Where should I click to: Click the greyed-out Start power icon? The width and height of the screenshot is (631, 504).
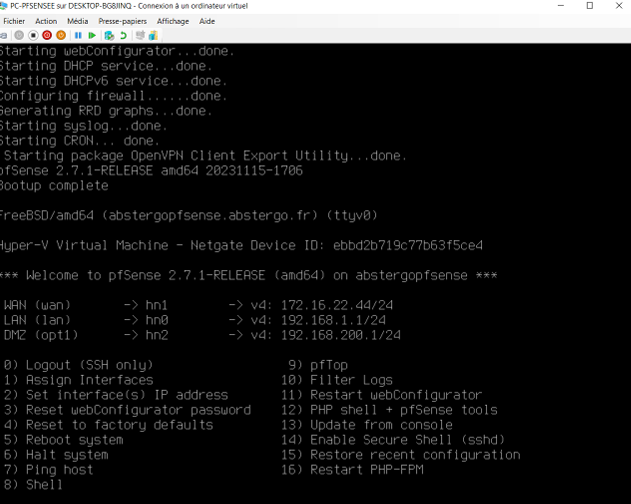(19, 35)
